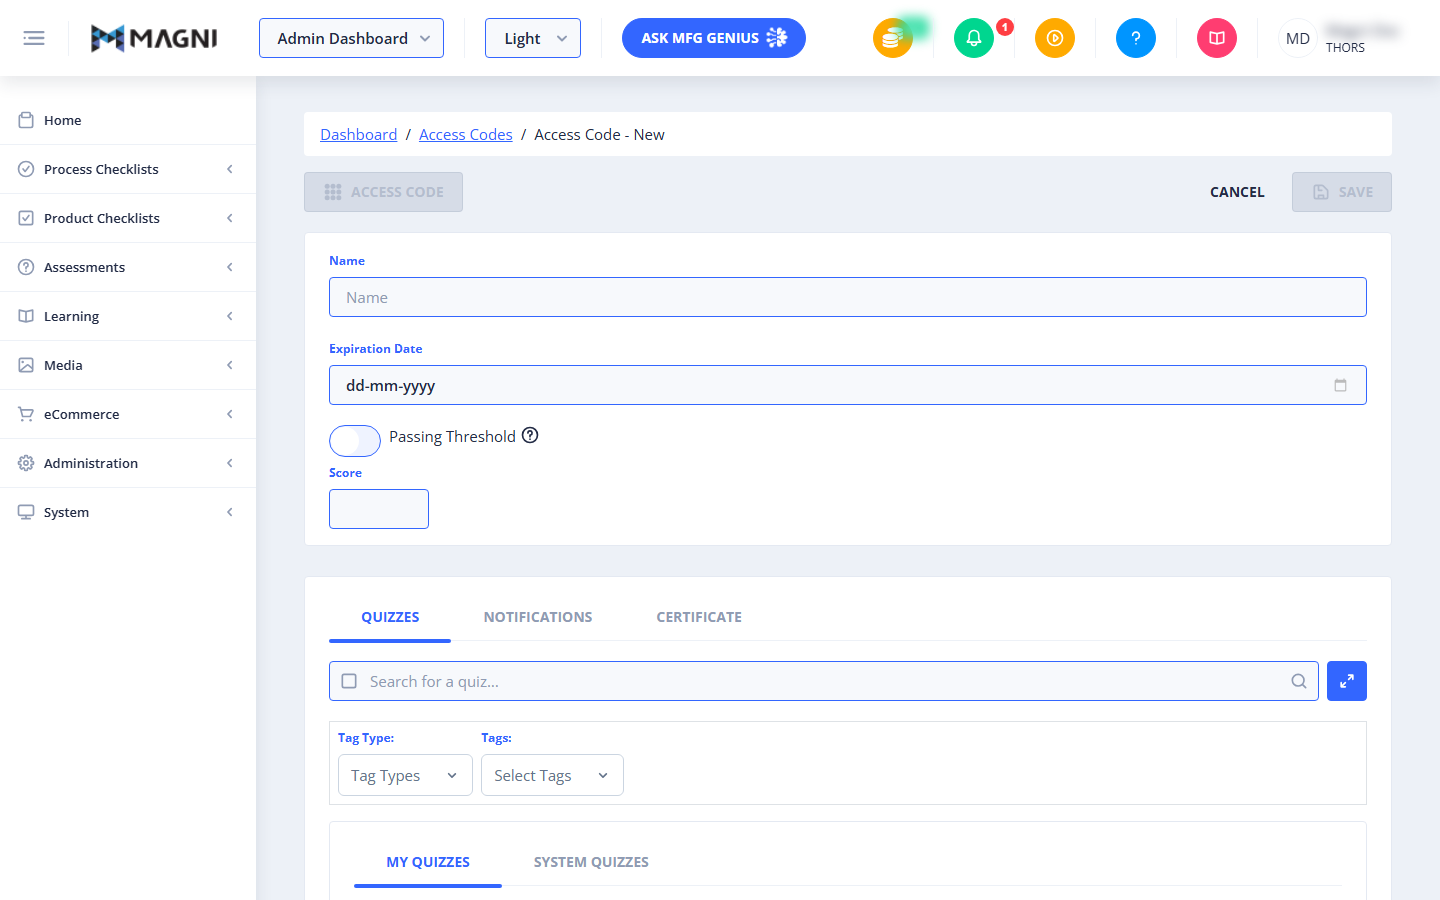1440x900 pixels.
Task: Expand the Learning chevron
Action: [230, 316]
